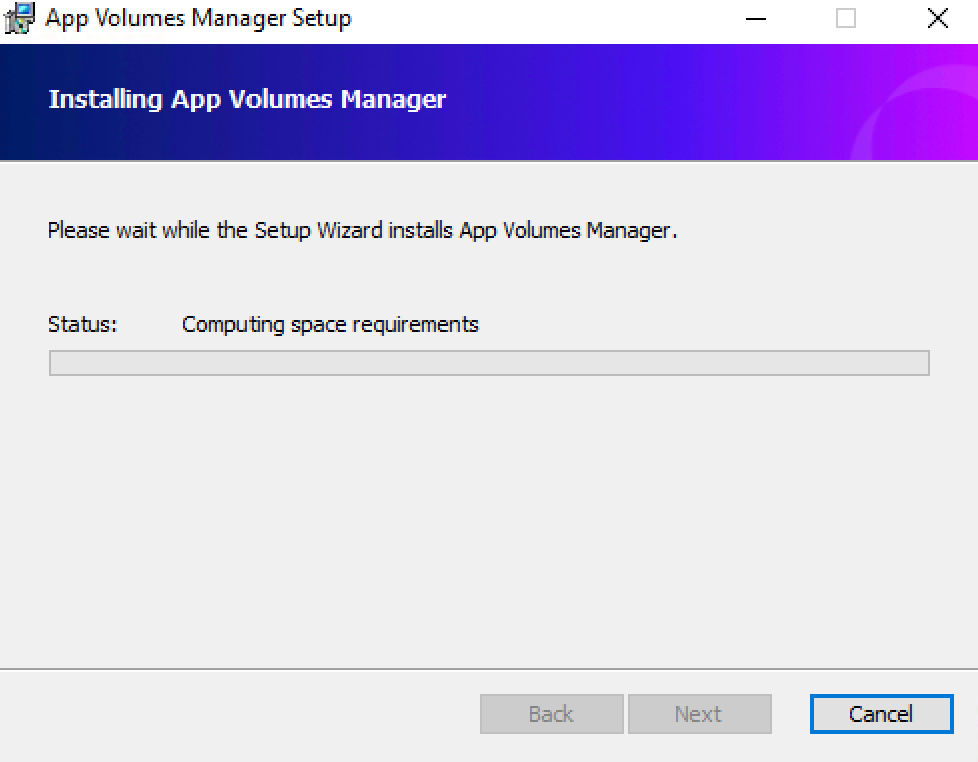Click the greyed-out maximize window button
978x762 pixels.
click(x=846, y=19)
